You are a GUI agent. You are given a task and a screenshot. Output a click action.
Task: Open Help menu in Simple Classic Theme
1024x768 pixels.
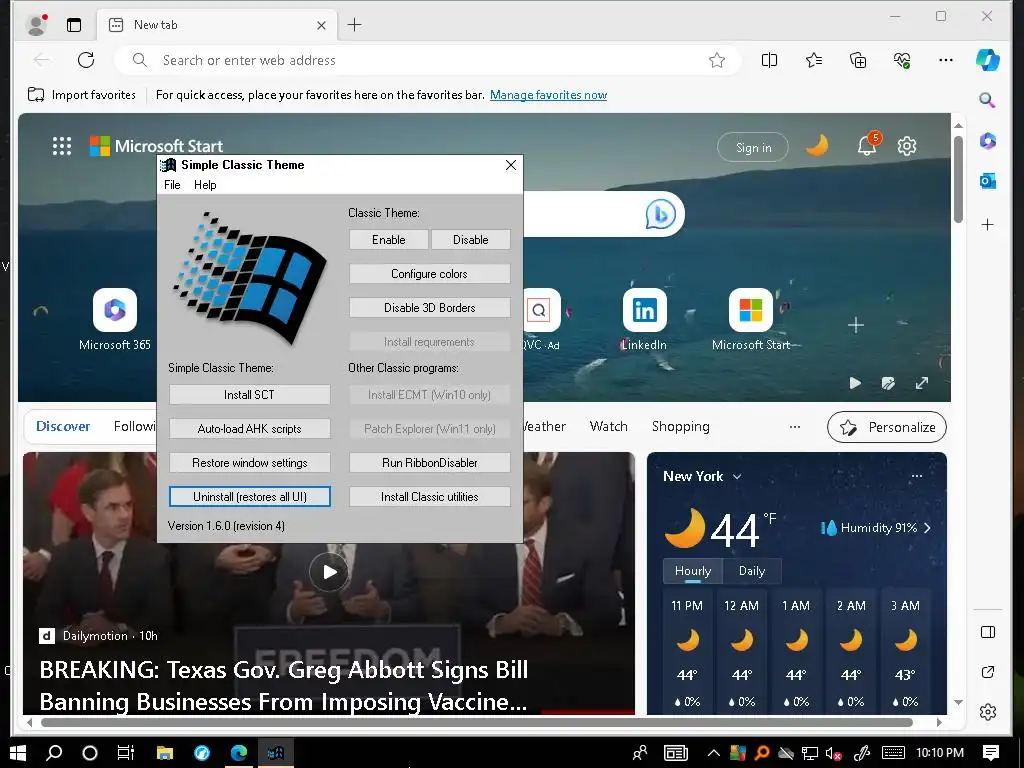[205, 185]
